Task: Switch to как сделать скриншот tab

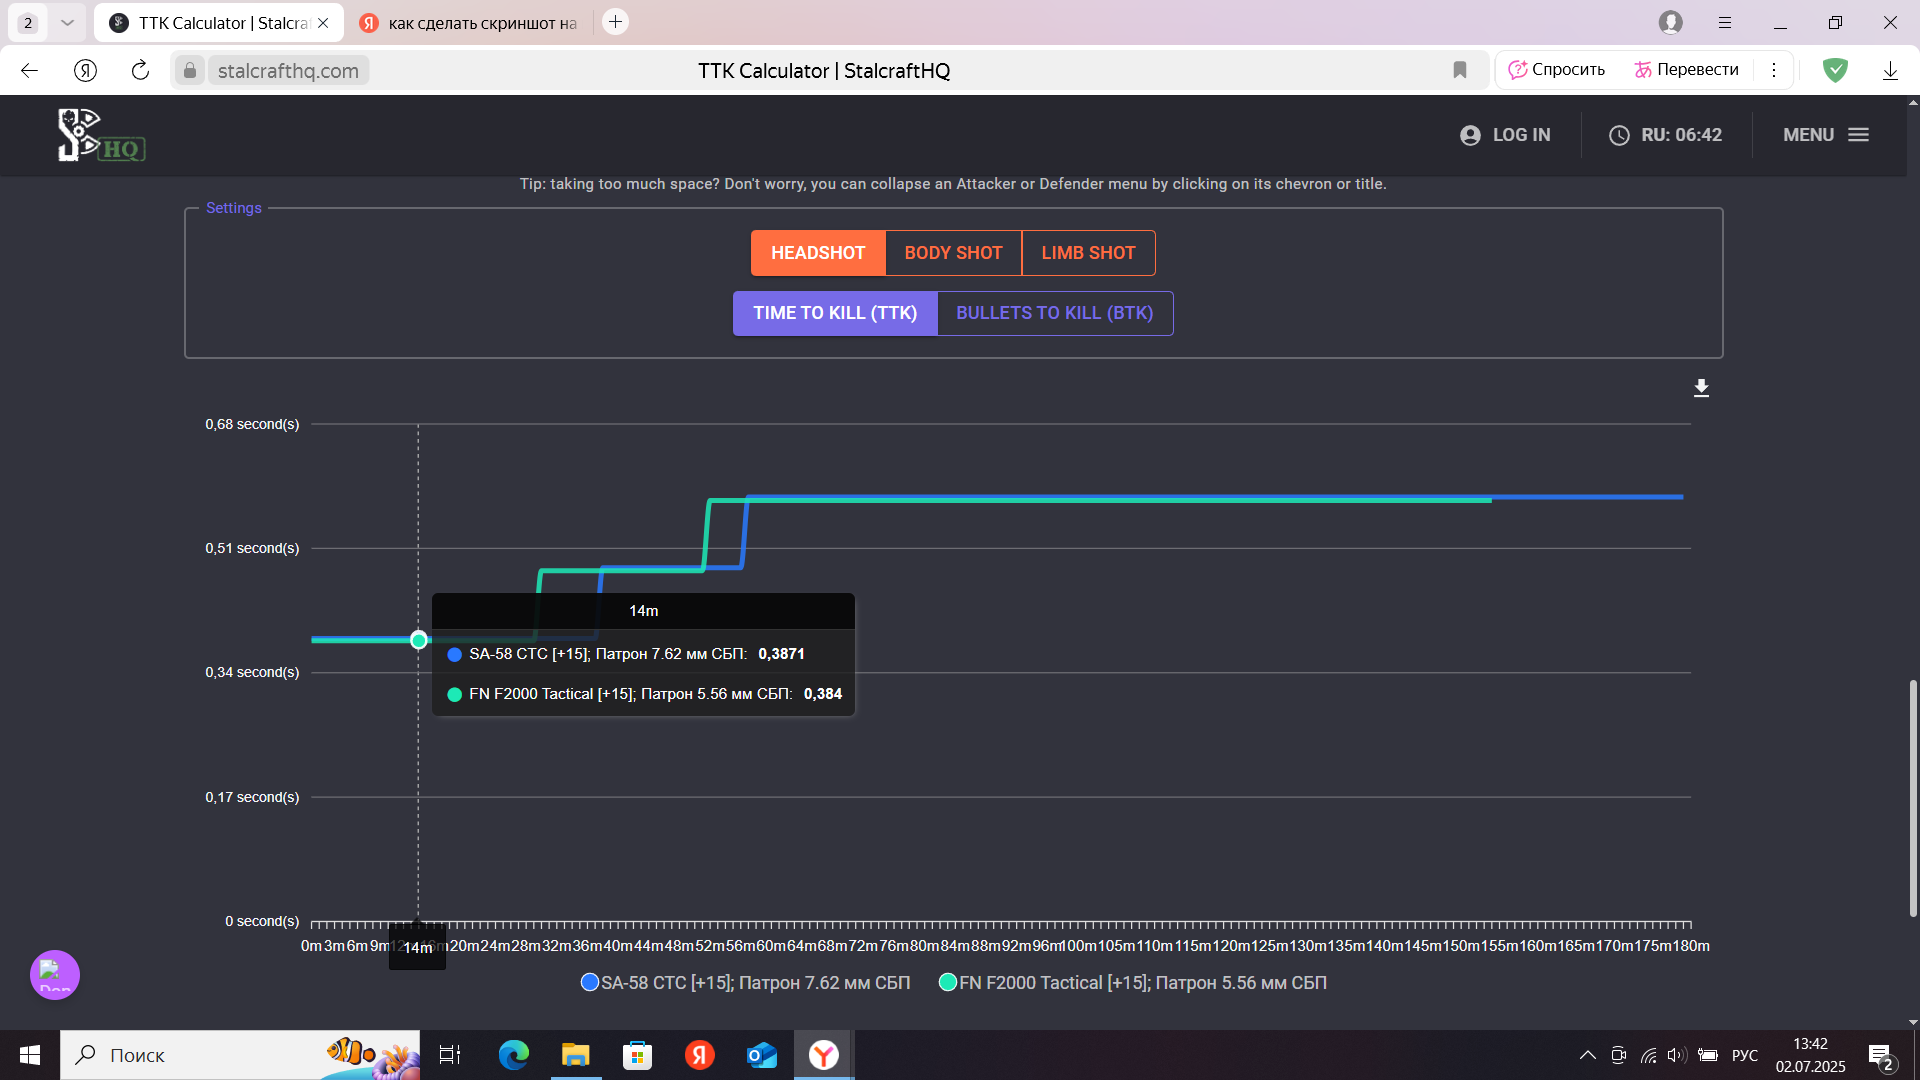Action: point(470,22)
